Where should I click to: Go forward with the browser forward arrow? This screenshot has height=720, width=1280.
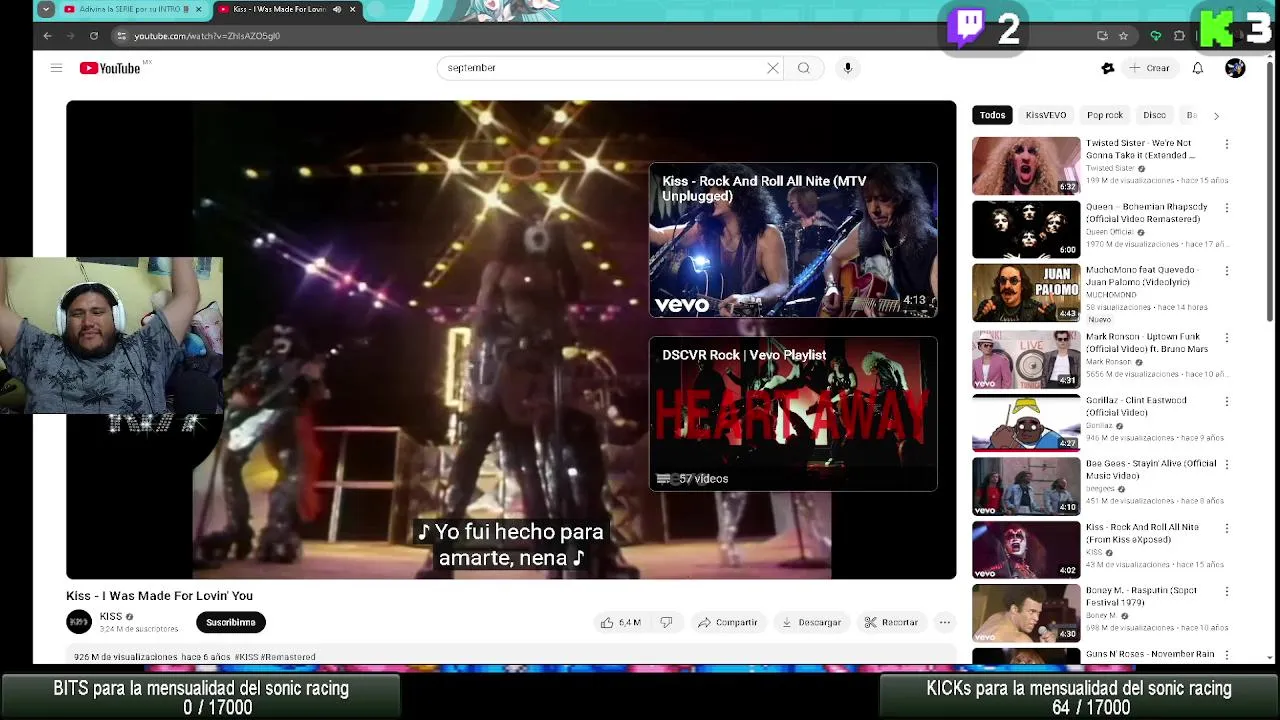(71, 36)
